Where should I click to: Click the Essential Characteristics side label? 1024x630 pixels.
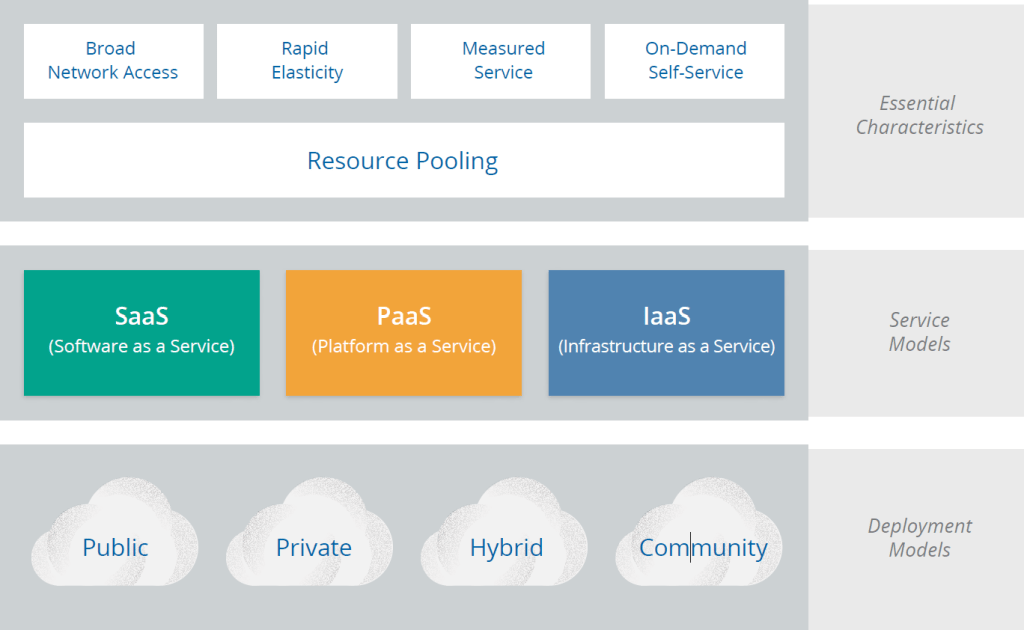(x=919, y=115)
